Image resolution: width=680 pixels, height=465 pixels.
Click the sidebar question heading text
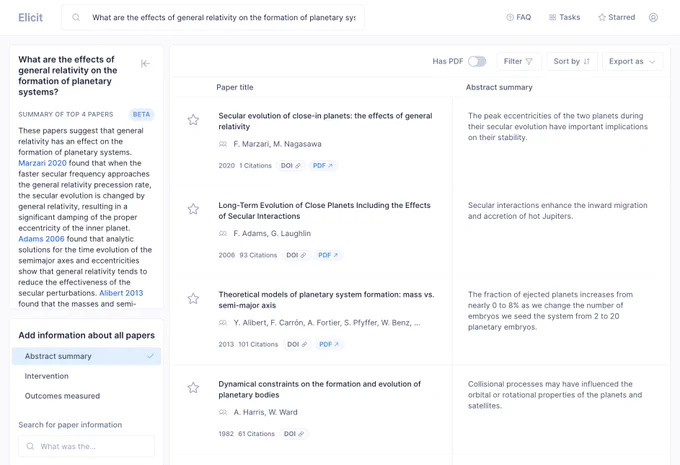(x=68, y=75)
